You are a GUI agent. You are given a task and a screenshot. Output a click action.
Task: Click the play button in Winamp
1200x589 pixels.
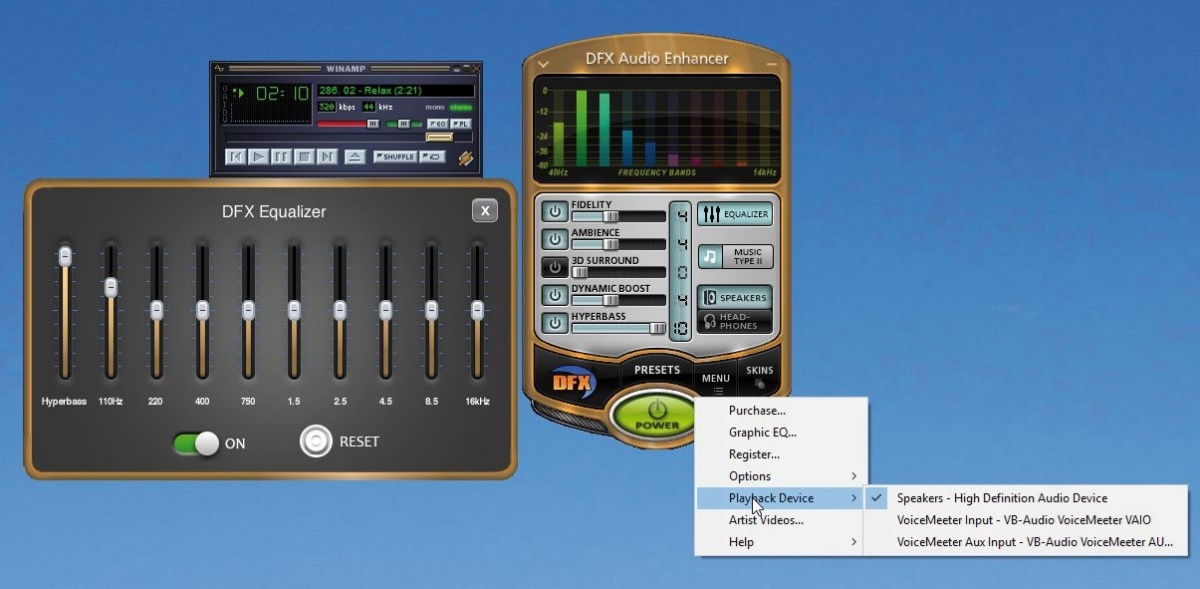coord(258,157)
